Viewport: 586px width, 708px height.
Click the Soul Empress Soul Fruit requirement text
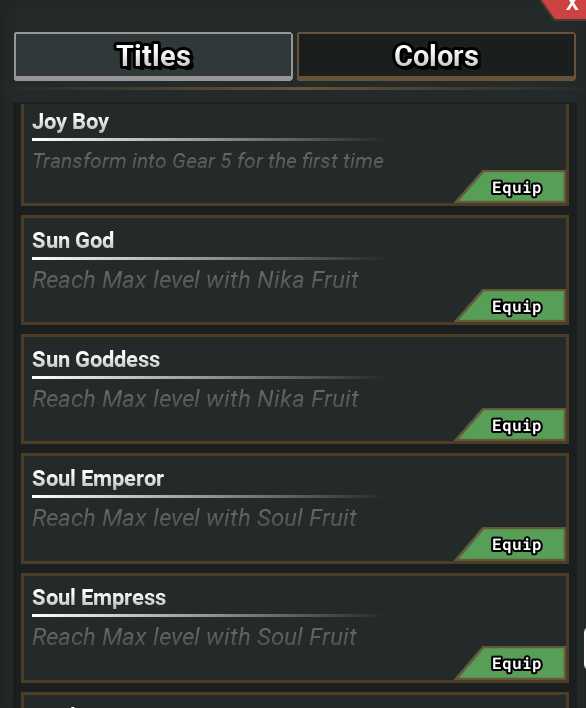(x=195, y=637)
